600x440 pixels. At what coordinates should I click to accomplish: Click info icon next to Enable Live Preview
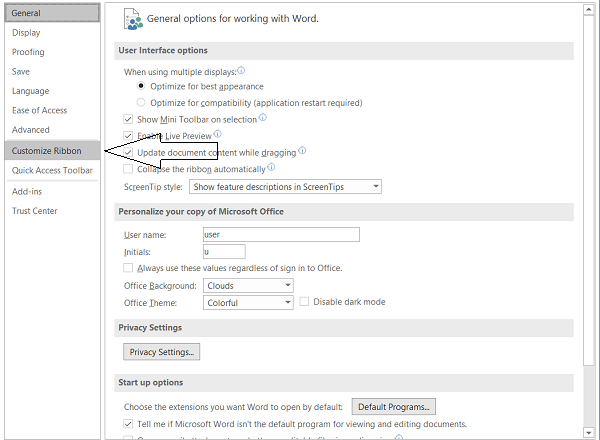click(x=217, y=134)
